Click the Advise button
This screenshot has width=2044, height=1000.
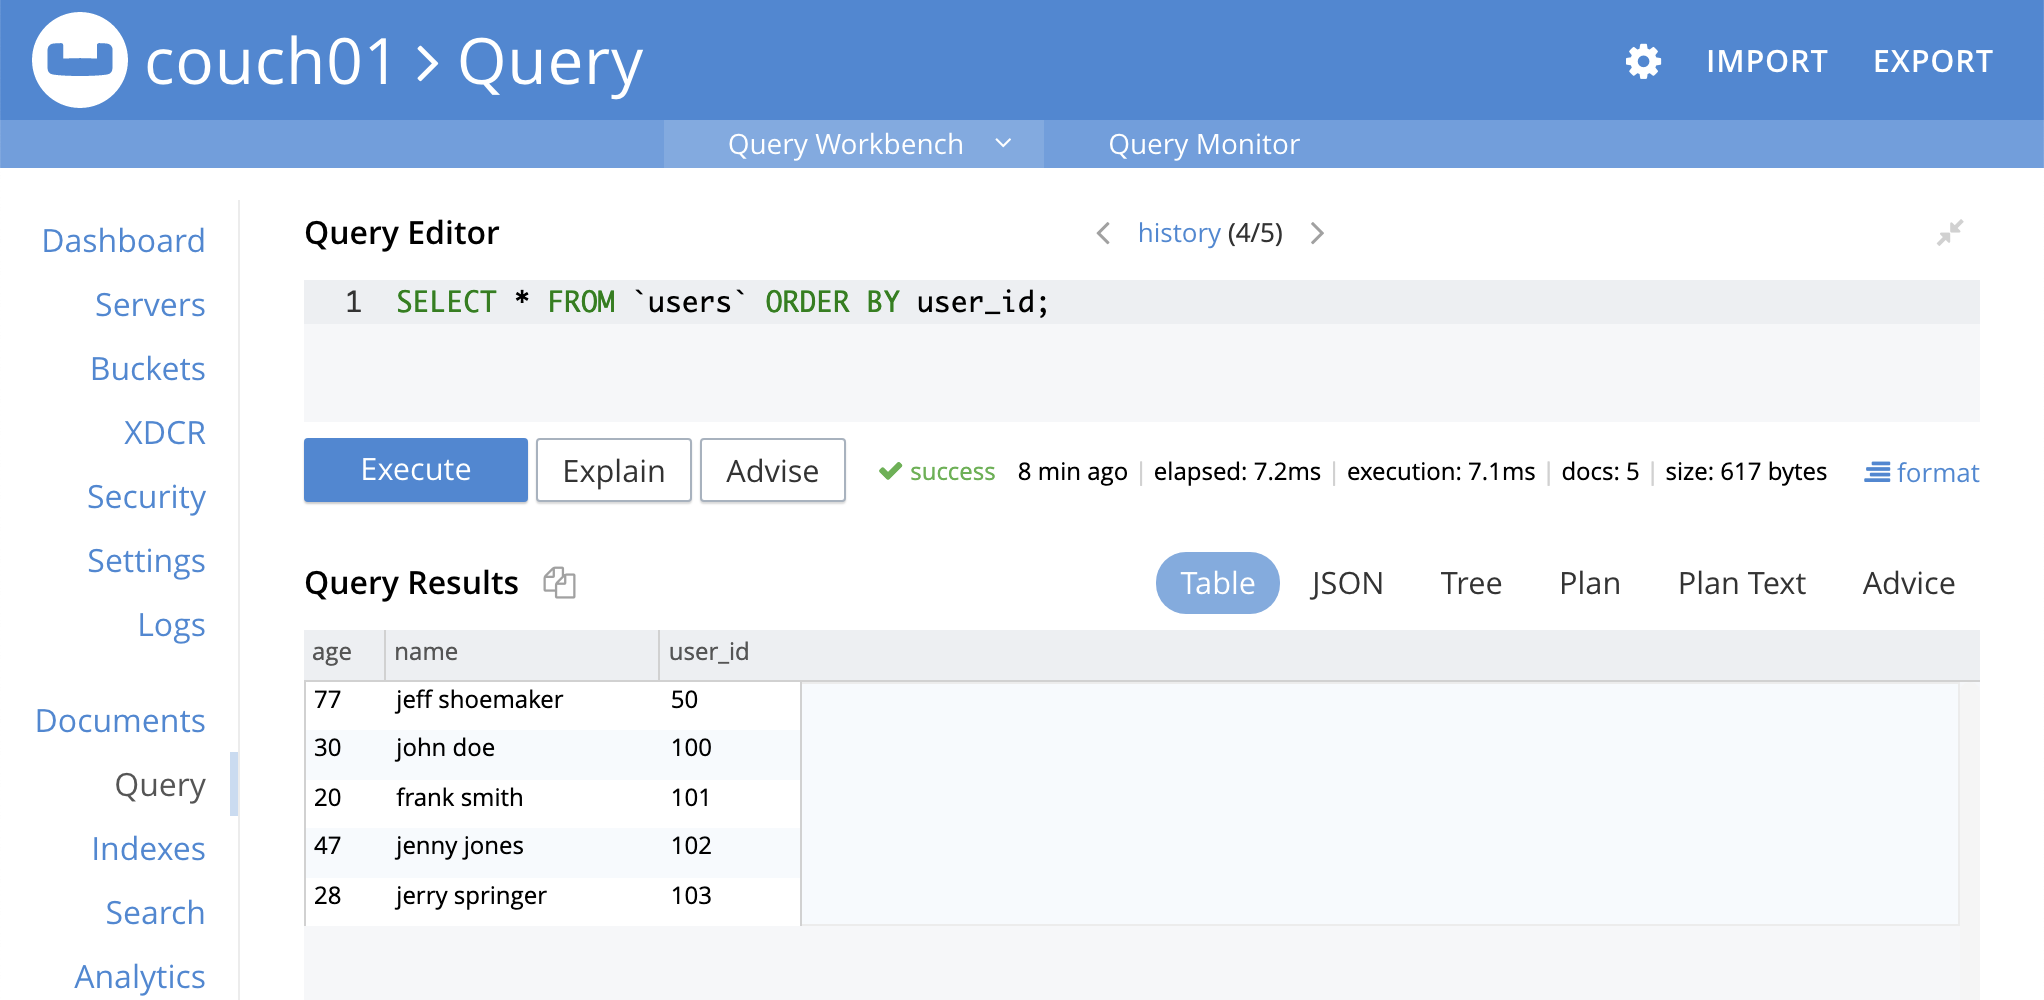click(x=773, y=470)
